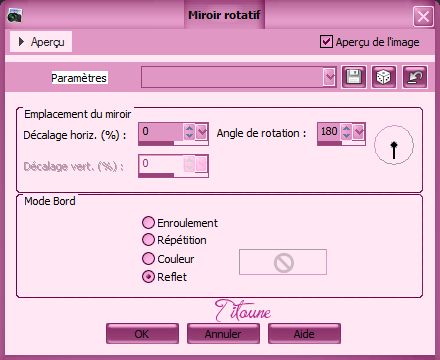Viewport: 440px width, 360px height.
Task: Close the Miroir rotatif dialog
Action: pos(423,16)
